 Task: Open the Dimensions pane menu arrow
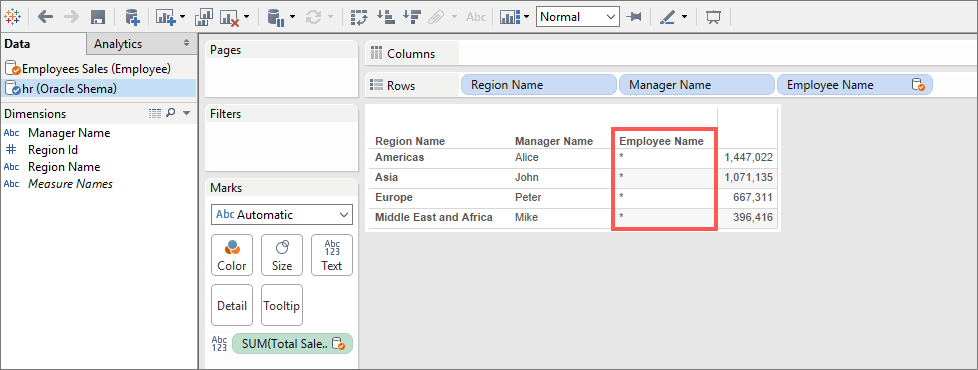[186, 114]
